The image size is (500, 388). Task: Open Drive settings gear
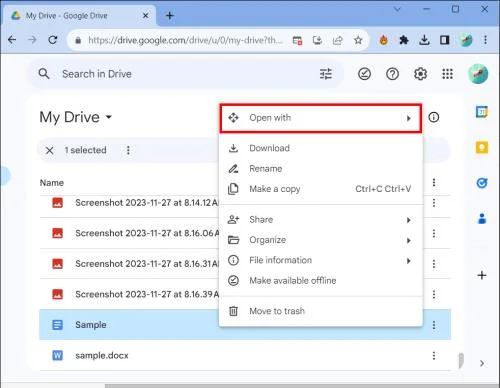[x=420, y=74]
